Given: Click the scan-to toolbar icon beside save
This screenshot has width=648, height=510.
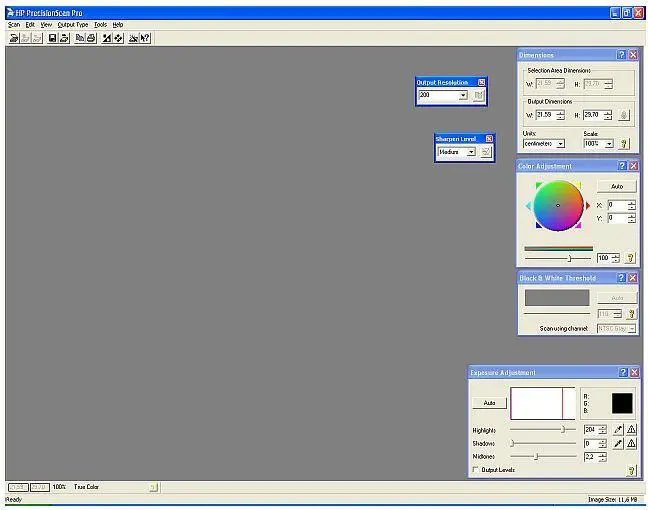Looking at the screenshot, I should (x=64, y=38).
